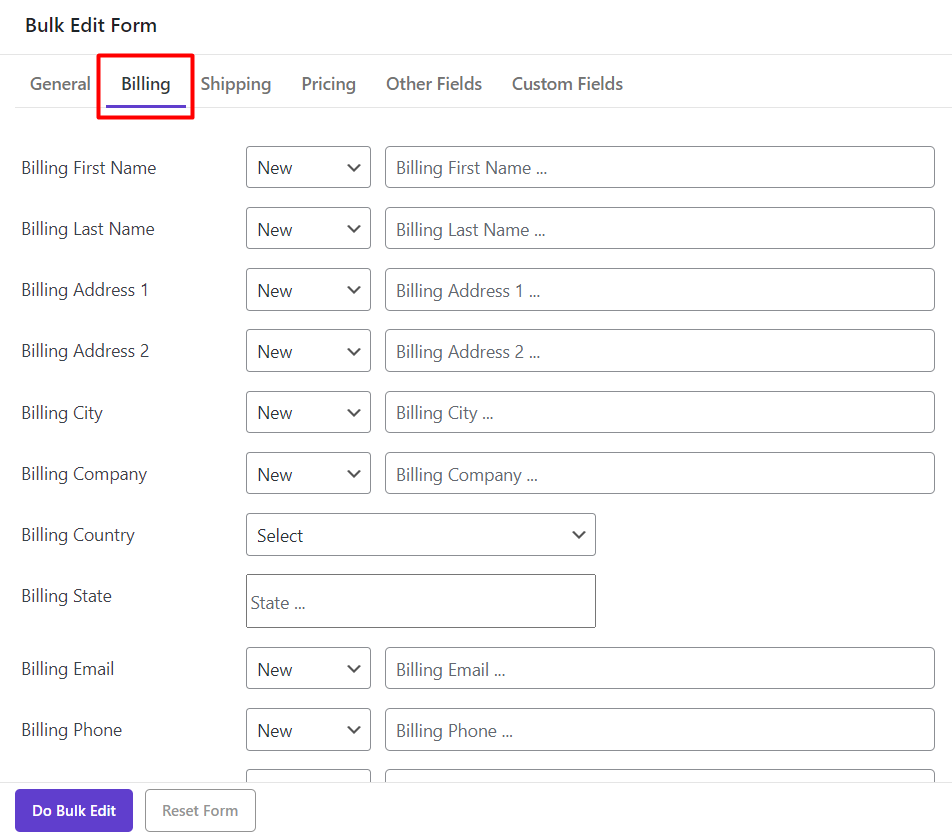This screenshot has width=952, height=837.
Task: Click into the Billing Company text field
Action: 659,474
